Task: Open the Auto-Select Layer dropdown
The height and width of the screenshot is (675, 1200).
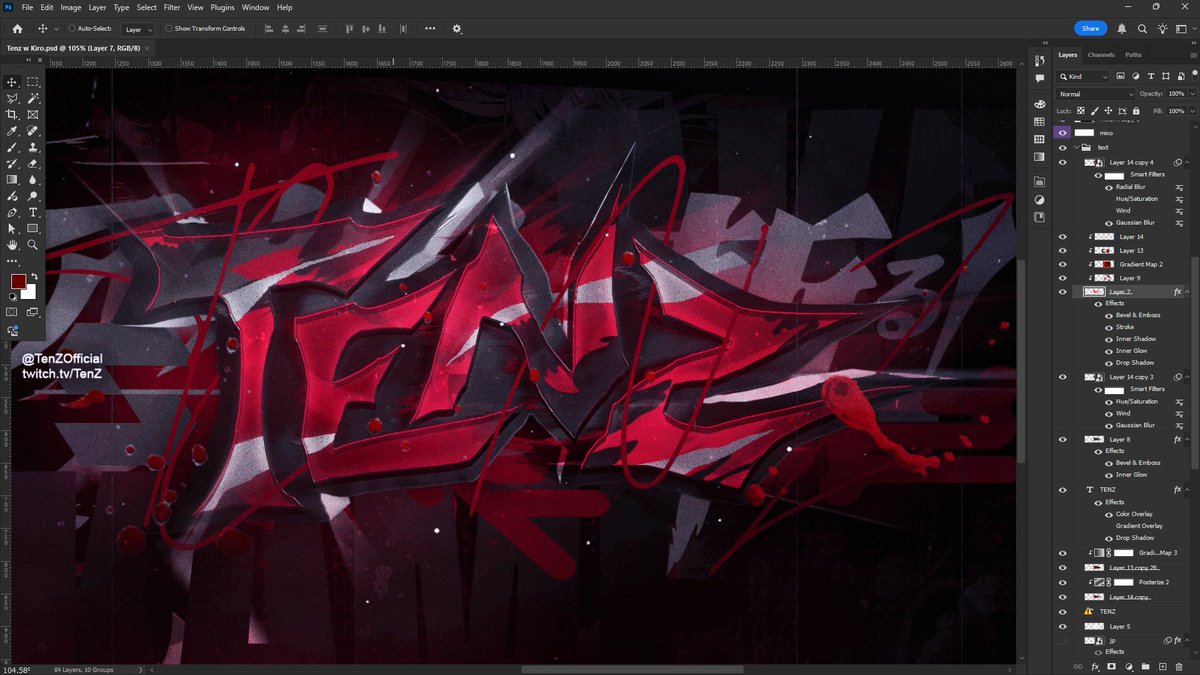Action: pos(138,29)
